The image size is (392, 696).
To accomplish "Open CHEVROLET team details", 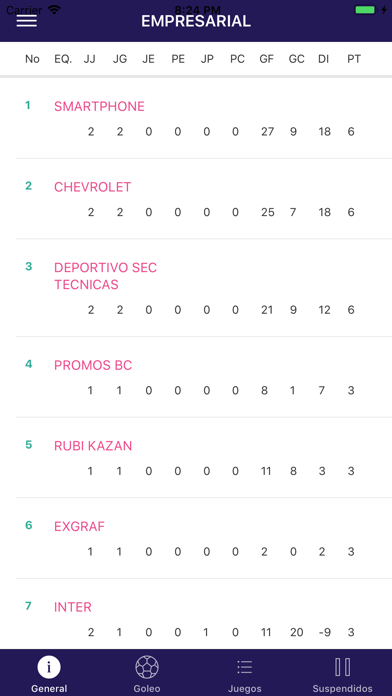I will (92, 187).
